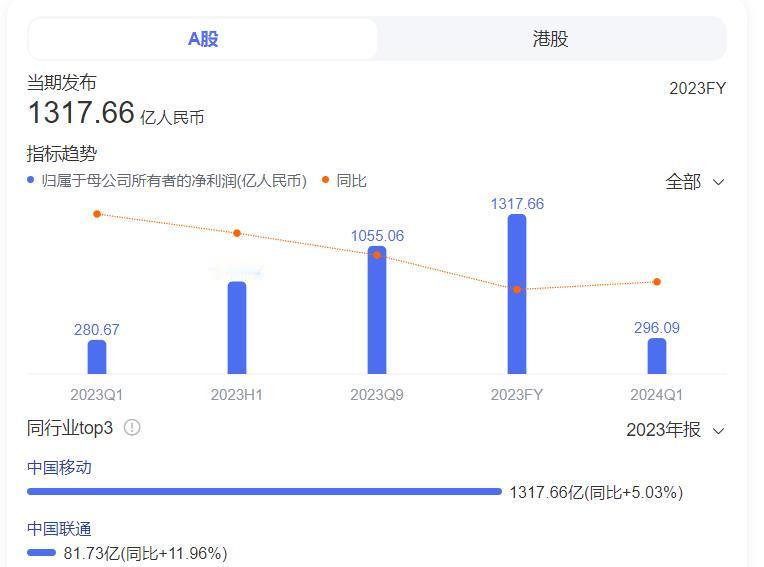Screen dimensions: 764x567
Task: Click the info icon beside 同行业top3
Action: (132, 428)
